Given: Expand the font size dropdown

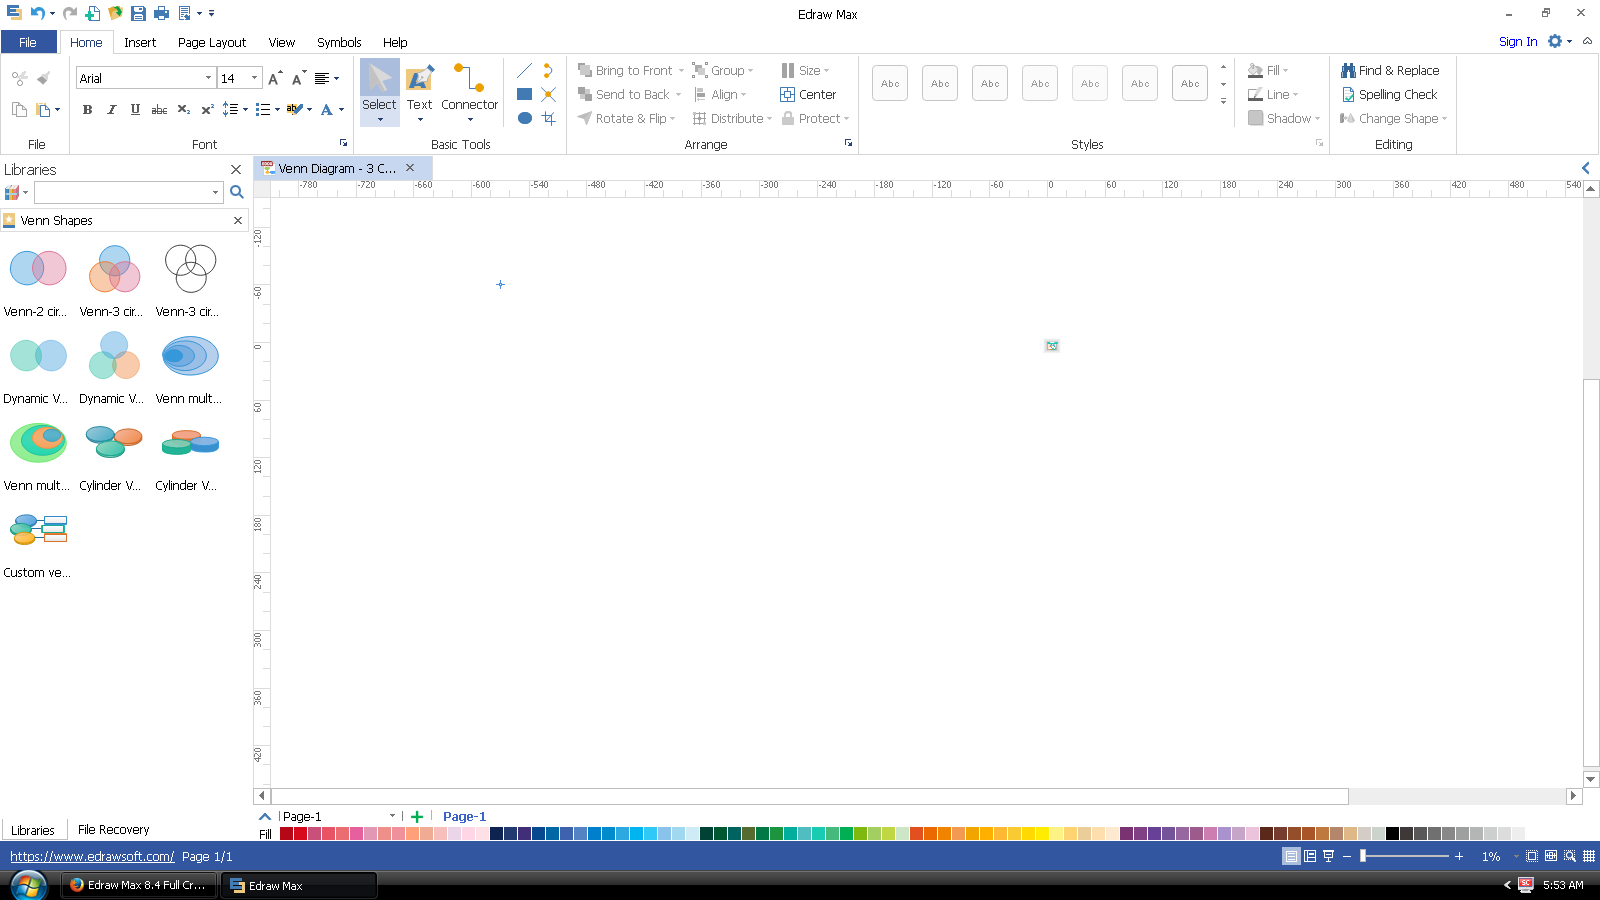Looking at the screenshot, I should point(254,78).
